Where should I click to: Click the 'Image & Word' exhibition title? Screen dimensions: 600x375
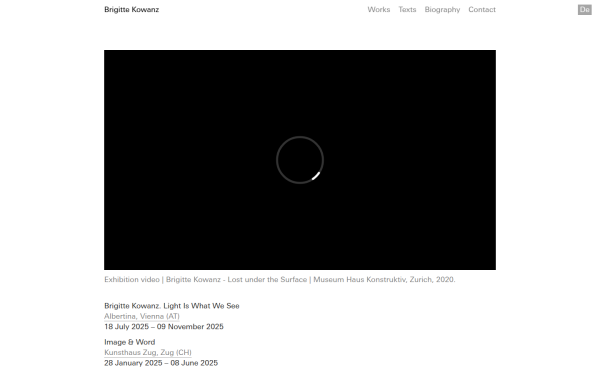pyautogui.click(x=129, y=342)
